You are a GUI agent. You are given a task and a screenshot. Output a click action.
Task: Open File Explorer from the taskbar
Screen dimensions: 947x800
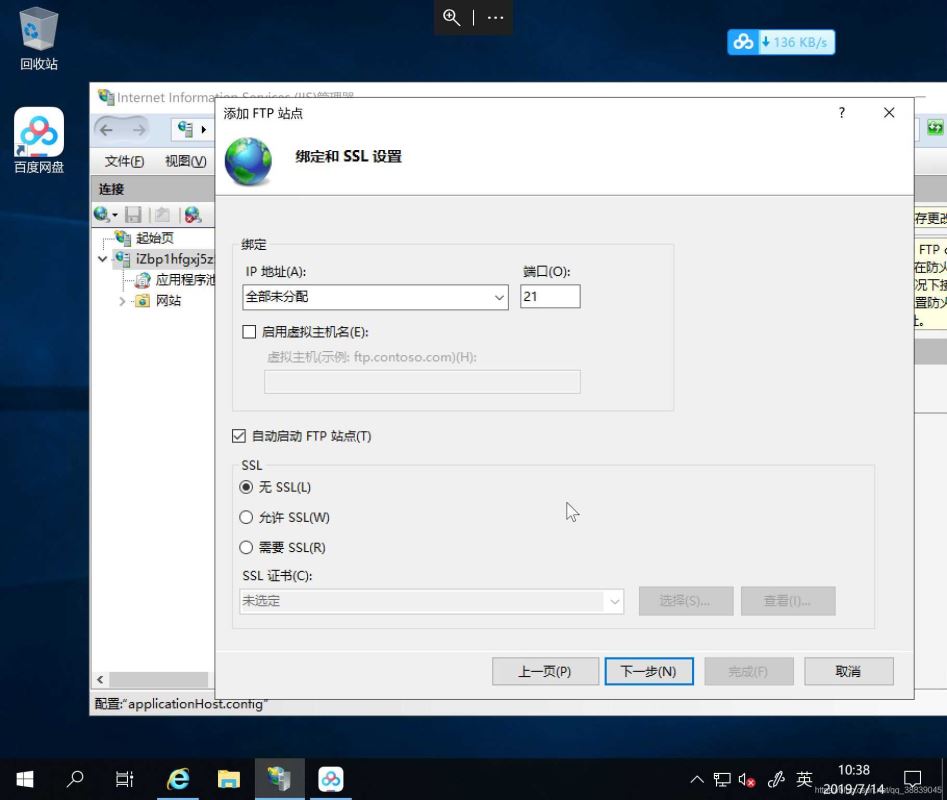tap(229, 779)
